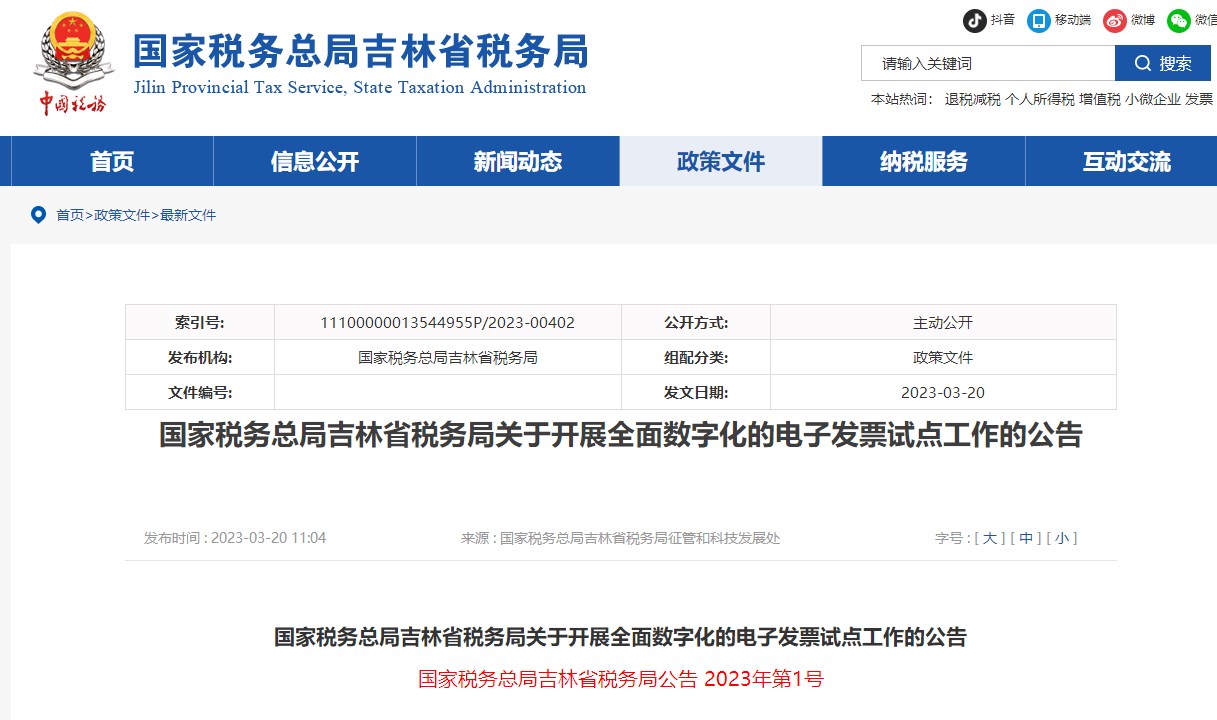
Task: Open the WeChat (微信) icon
Action: [x=1179, y=20]
